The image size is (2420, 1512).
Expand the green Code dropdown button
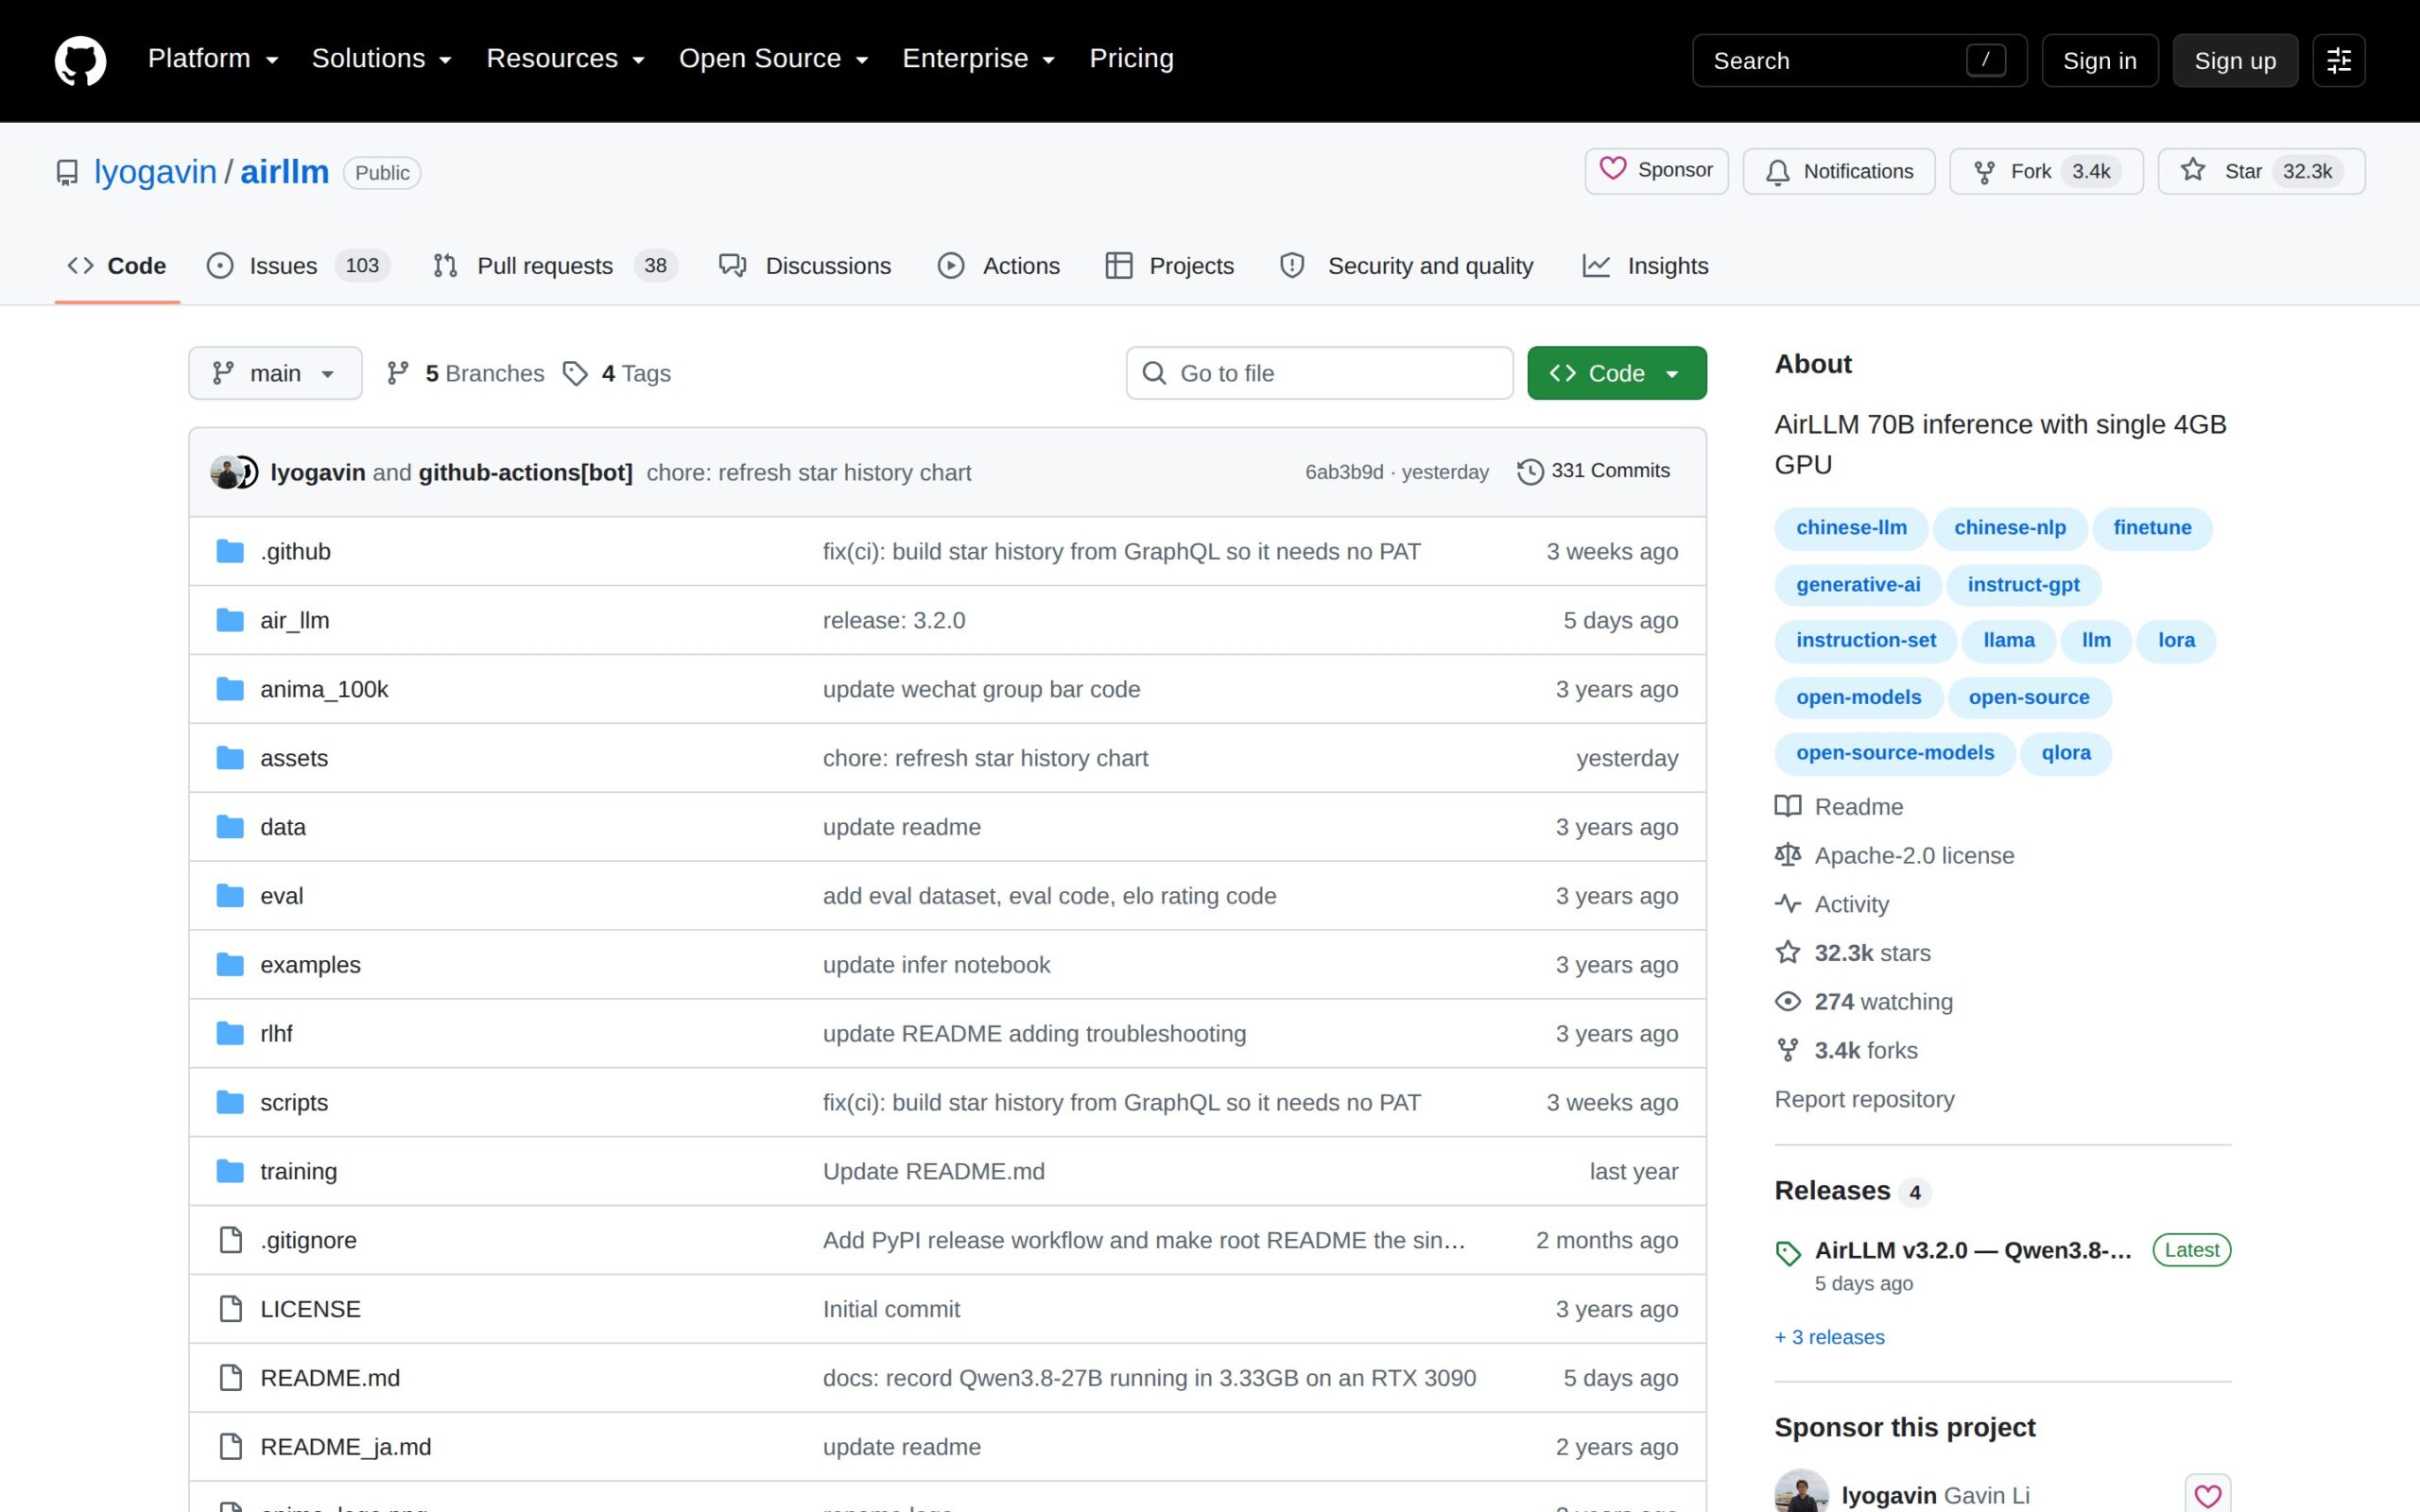pos(1616,373)
